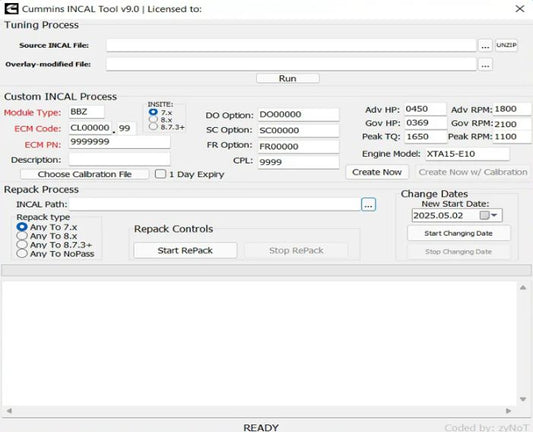Click the Source INCAL File text field
Screen dimensions: 533x432
291,45
